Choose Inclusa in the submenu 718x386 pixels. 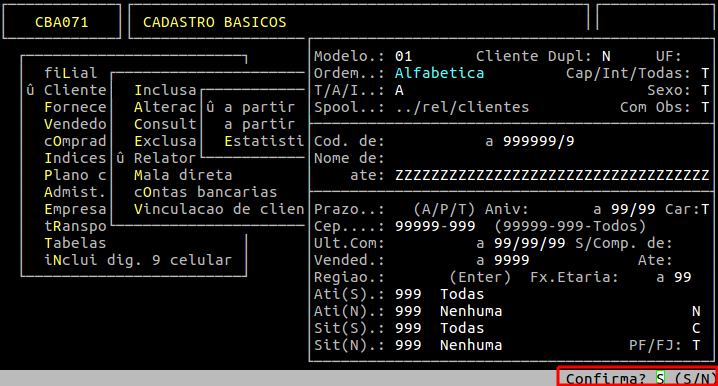[x=165, y=90]
